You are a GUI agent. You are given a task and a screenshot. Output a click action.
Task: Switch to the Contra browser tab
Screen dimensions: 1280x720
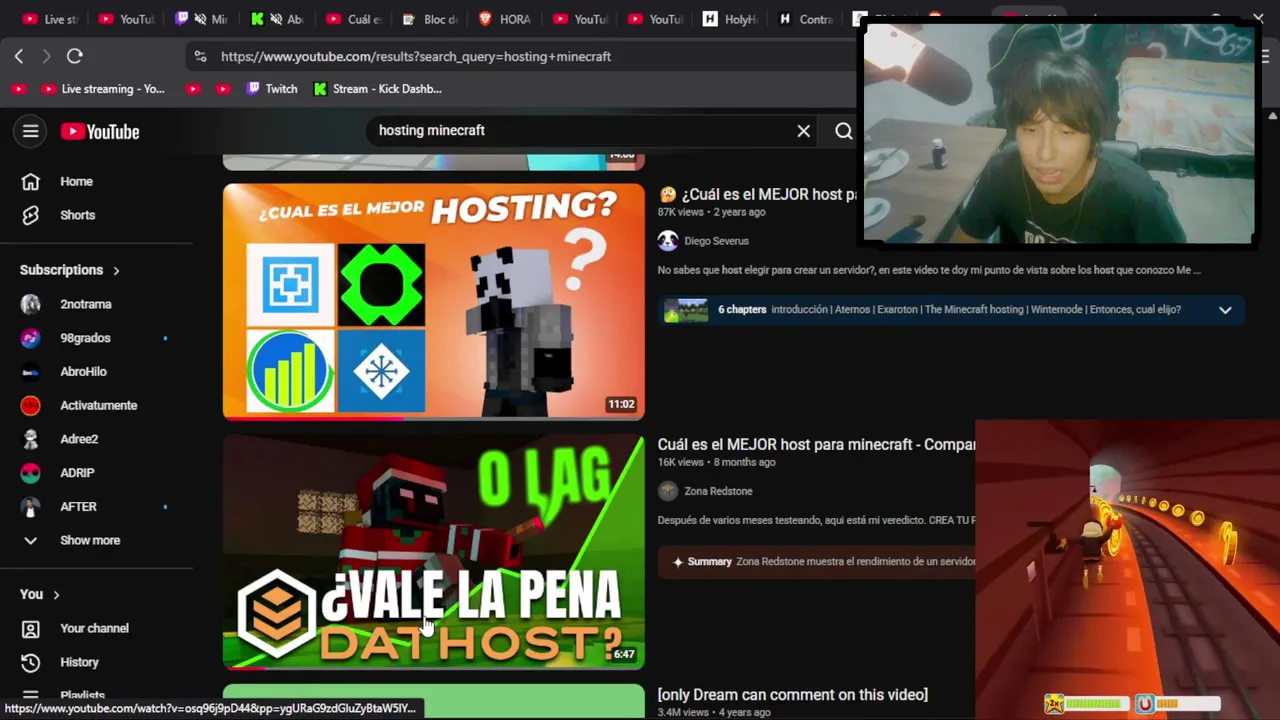[x=806, y=19]
